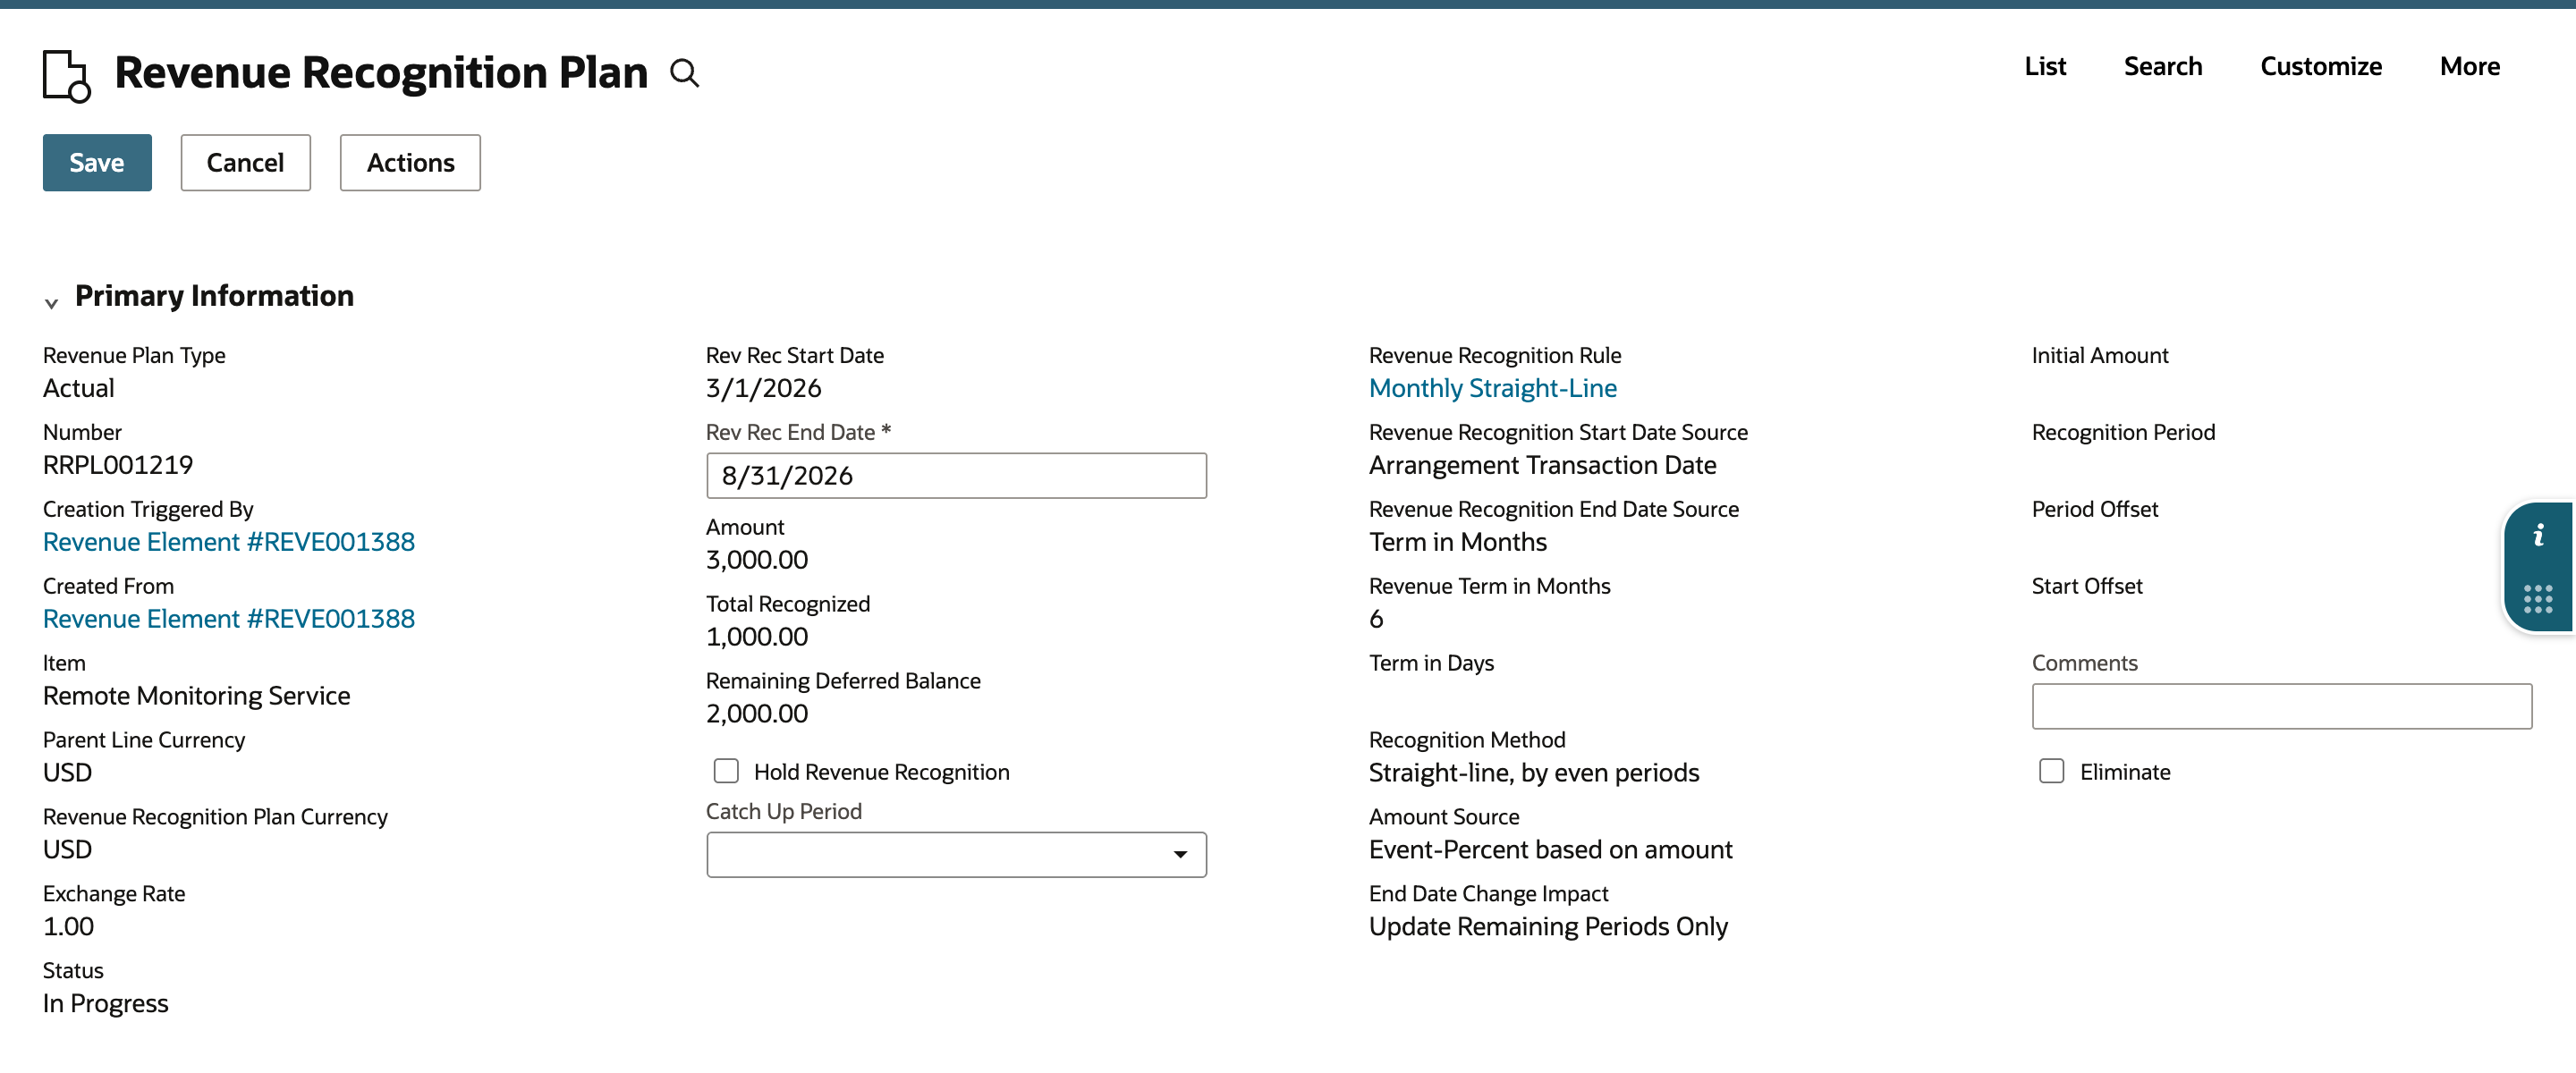The width and height of the screenshot is (2576, 1073).
Task: Click the Term in Months value
Action: pyautogui.click(x=1457, y=542)
